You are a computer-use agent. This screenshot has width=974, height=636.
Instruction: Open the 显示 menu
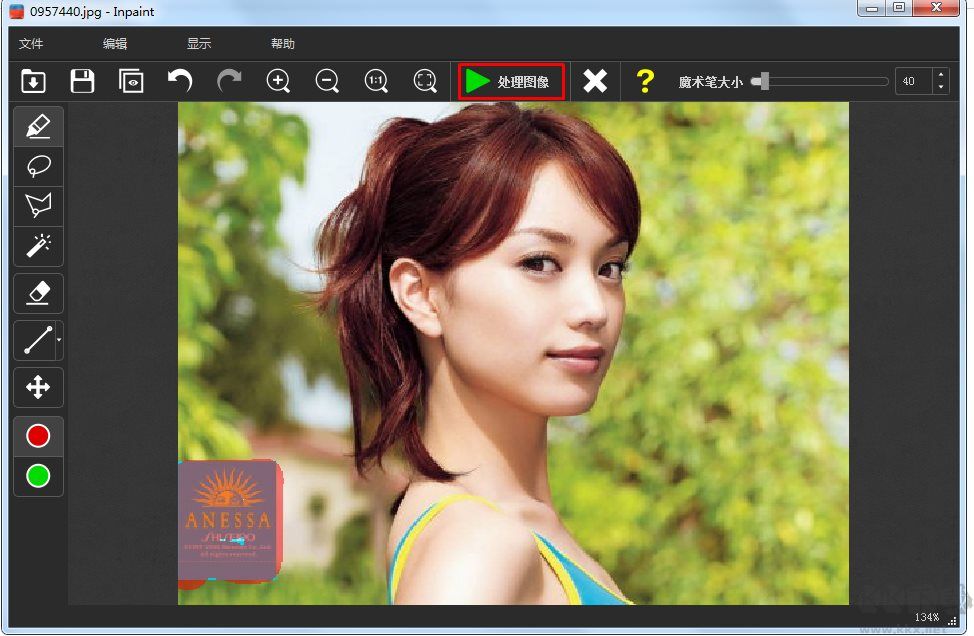196,43
